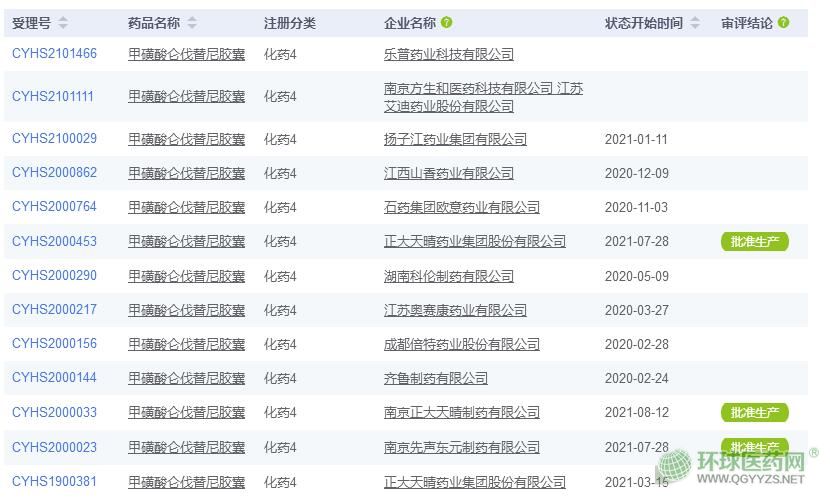Image resolution: width=830 pixels, height=501 pixels.
Task: Click 齐鲁制药有限公司 company name
Action: click(x=435, y=378)
